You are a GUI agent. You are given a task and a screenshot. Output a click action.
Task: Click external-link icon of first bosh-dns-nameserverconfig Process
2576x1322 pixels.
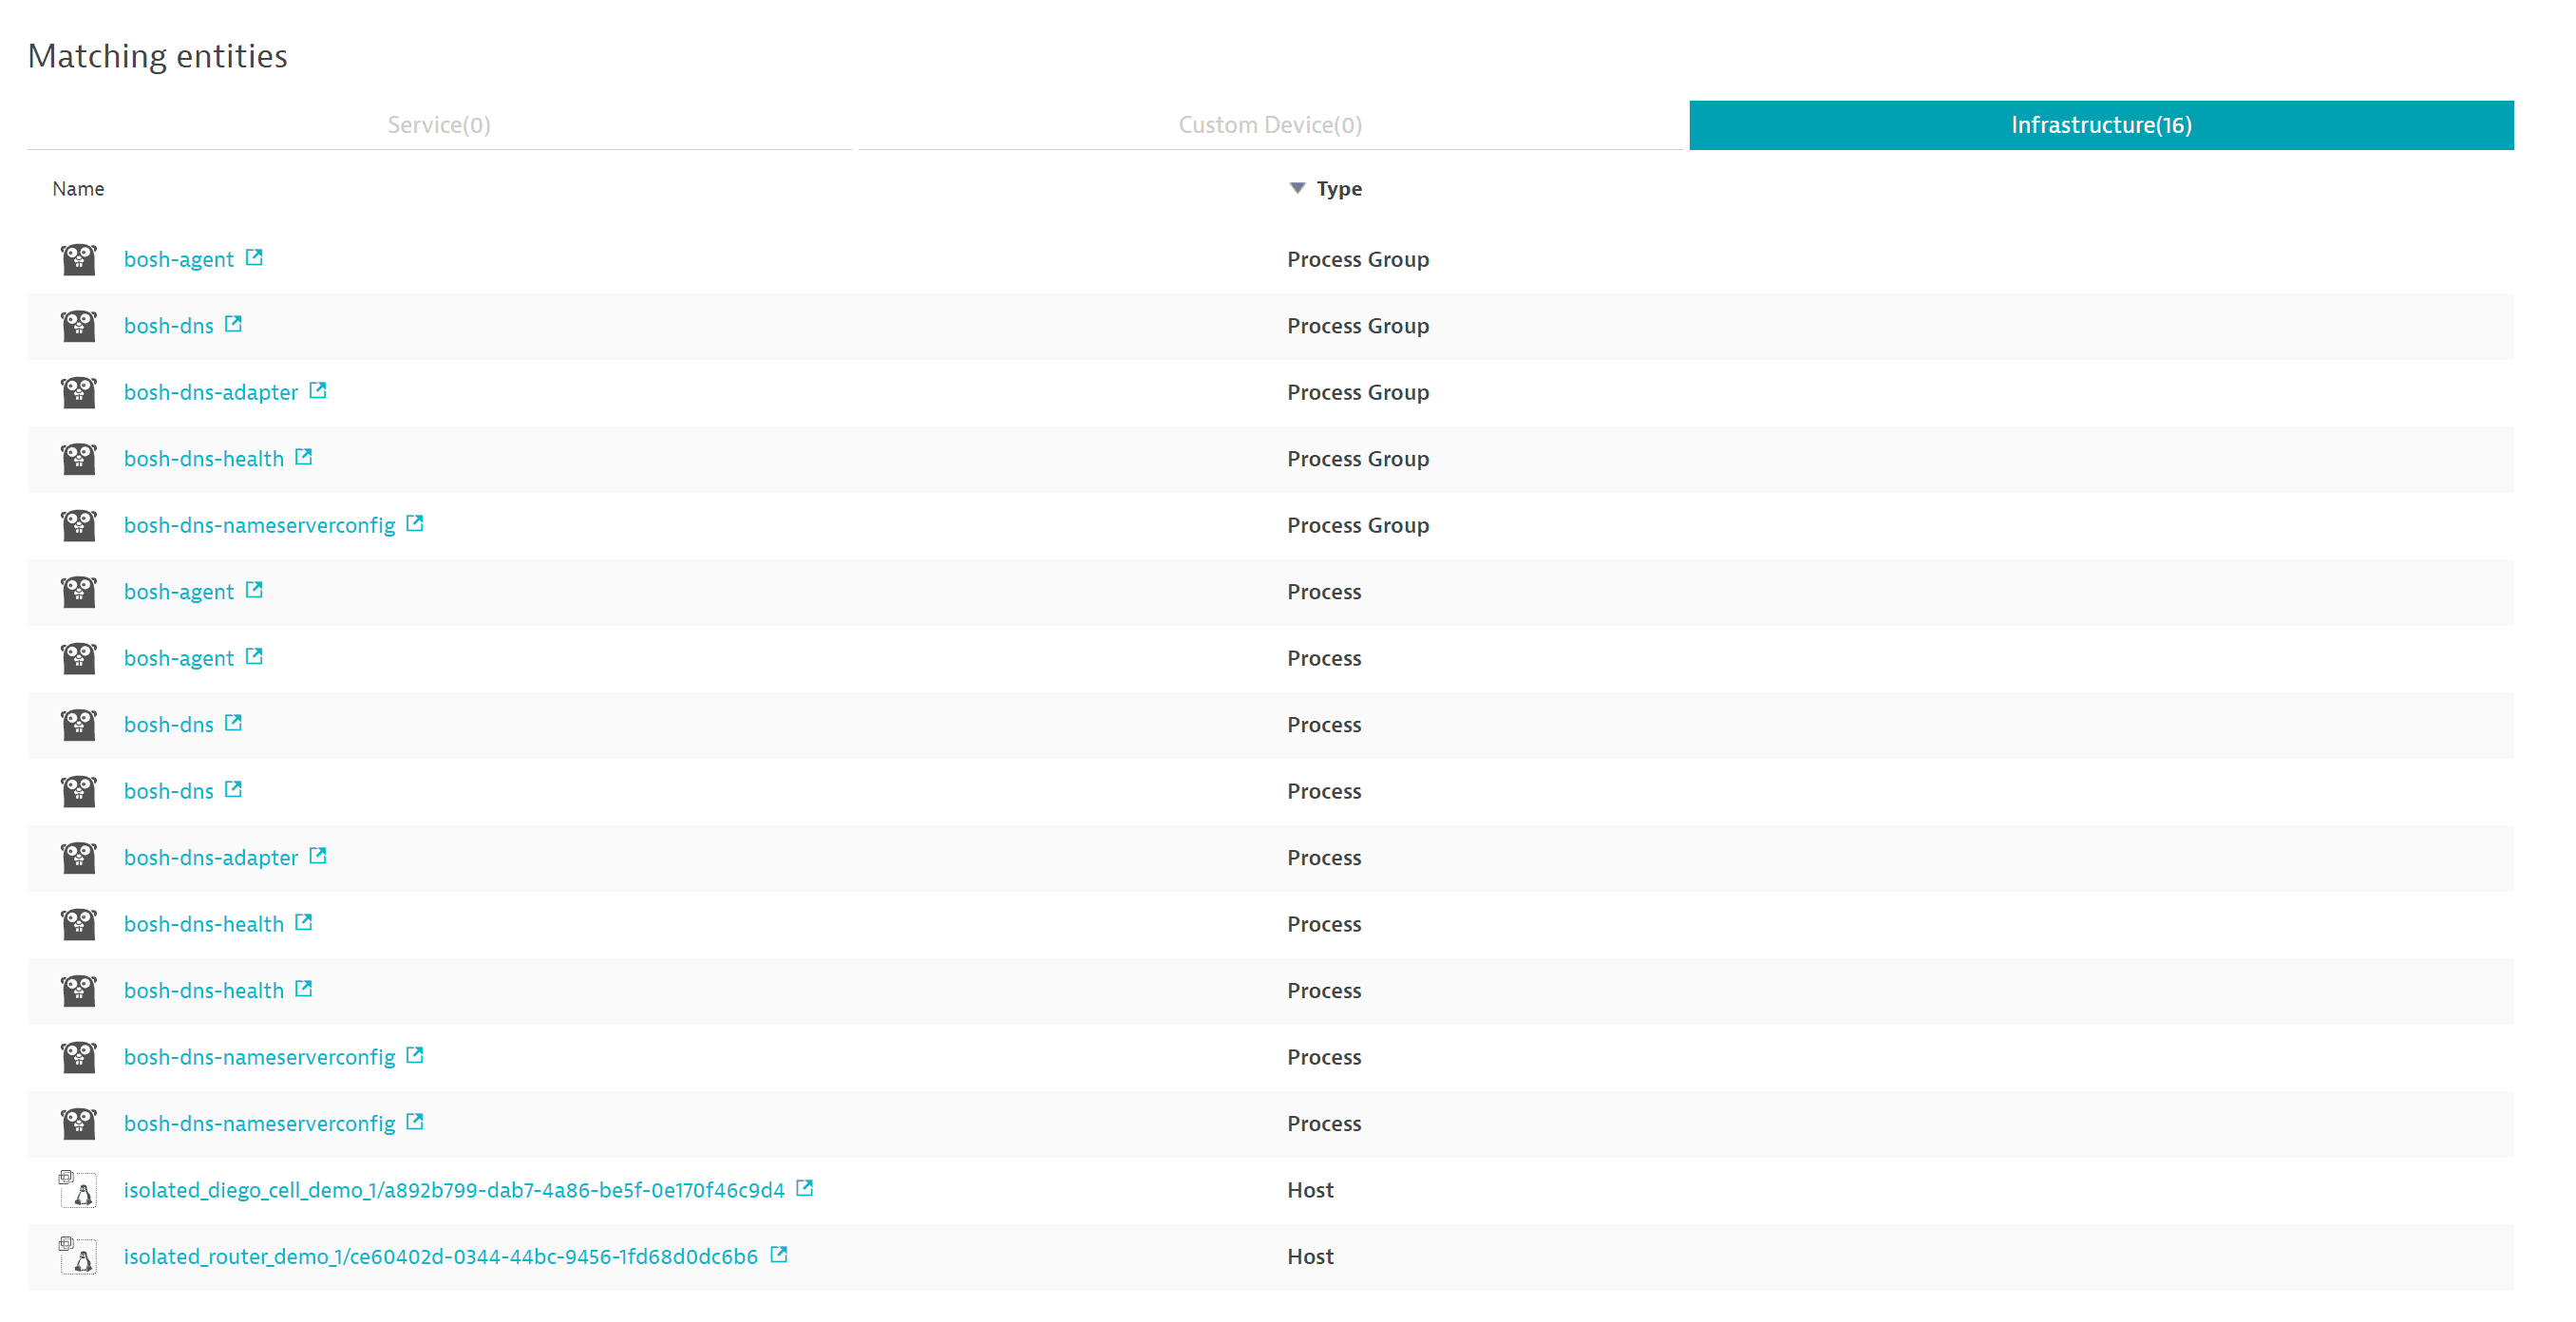[x=415, y=1055]
